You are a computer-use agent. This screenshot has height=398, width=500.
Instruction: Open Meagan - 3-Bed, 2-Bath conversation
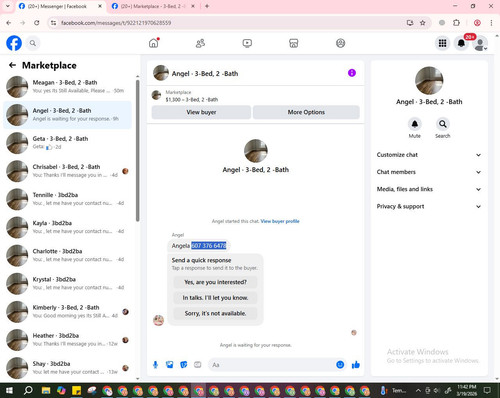tap(67, 87)
